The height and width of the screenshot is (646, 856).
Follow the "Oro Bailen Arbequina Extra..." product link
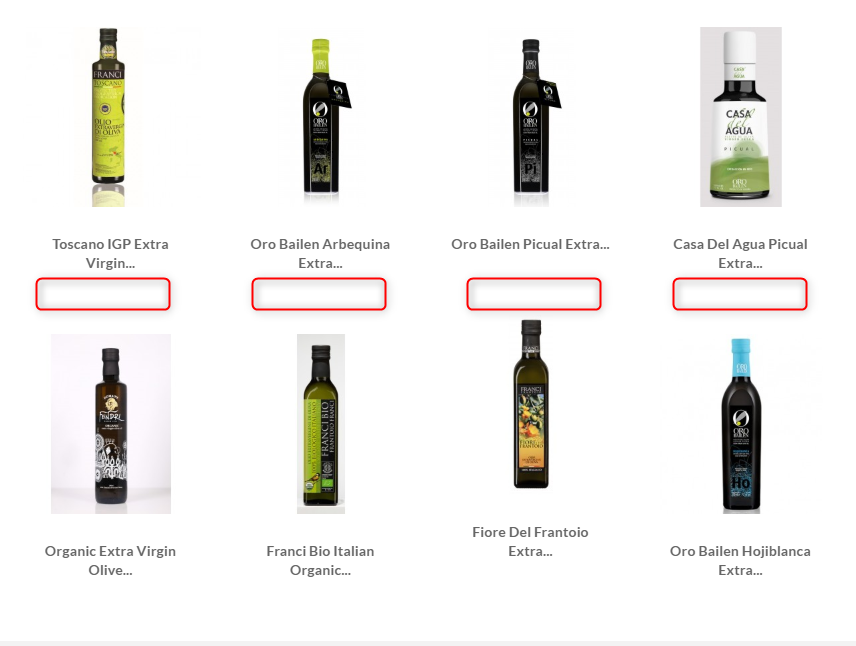320,253
